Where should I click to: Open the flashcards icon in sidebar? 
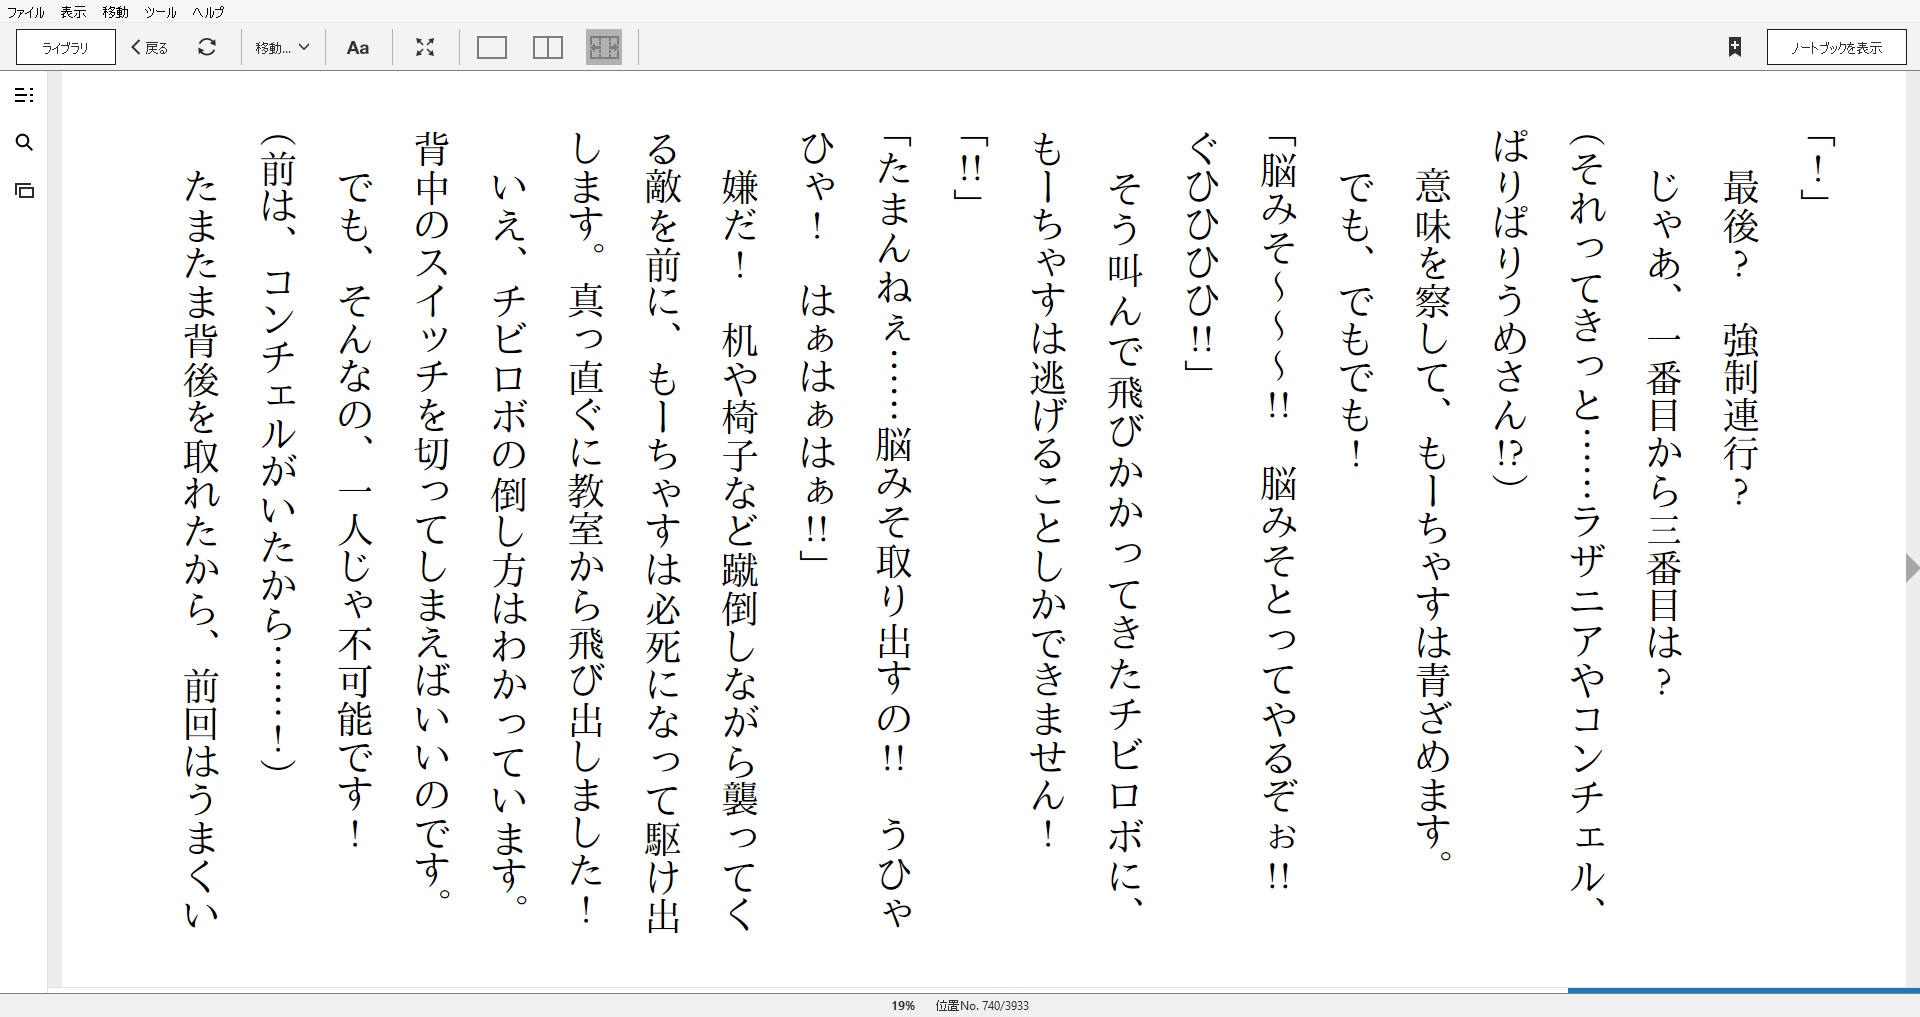(24, 190)
